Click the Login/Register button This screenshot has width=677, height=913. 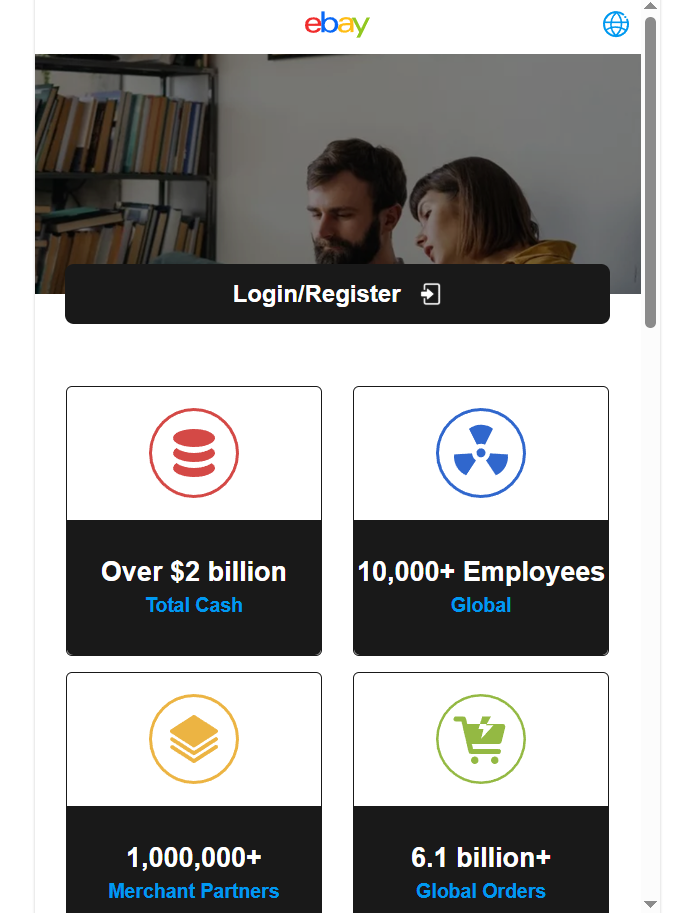point(337,294)
